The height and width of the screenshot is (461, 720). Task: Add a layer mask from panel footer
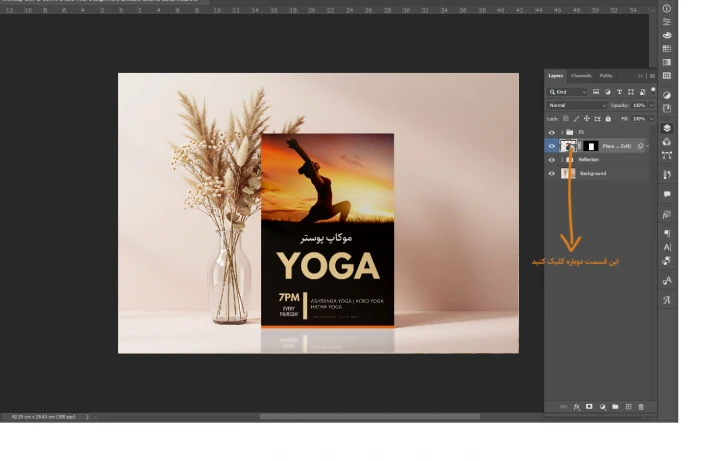589,407
